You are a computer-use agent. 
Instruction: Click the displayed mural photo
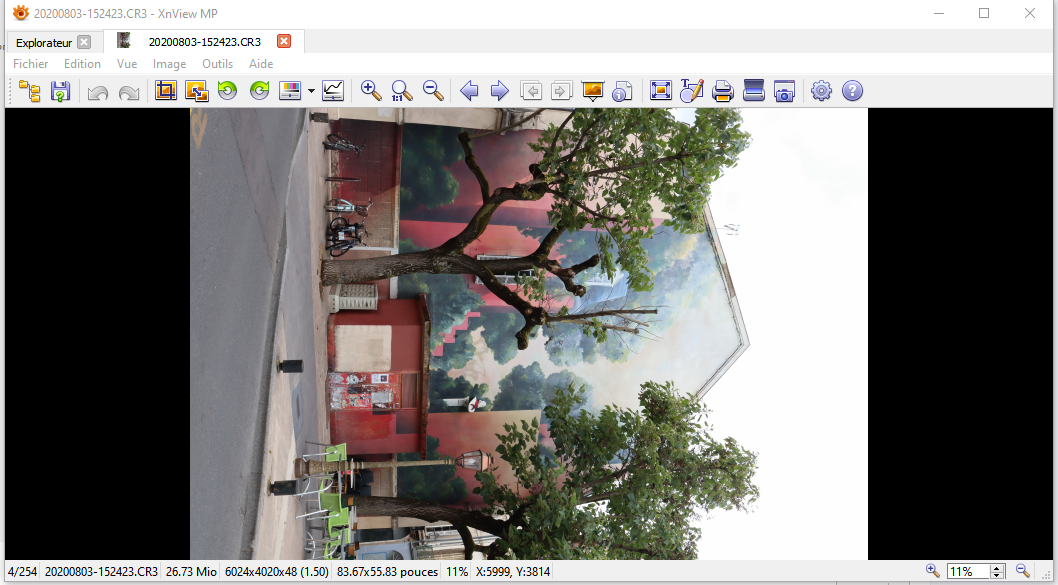(x=528, y=333)
